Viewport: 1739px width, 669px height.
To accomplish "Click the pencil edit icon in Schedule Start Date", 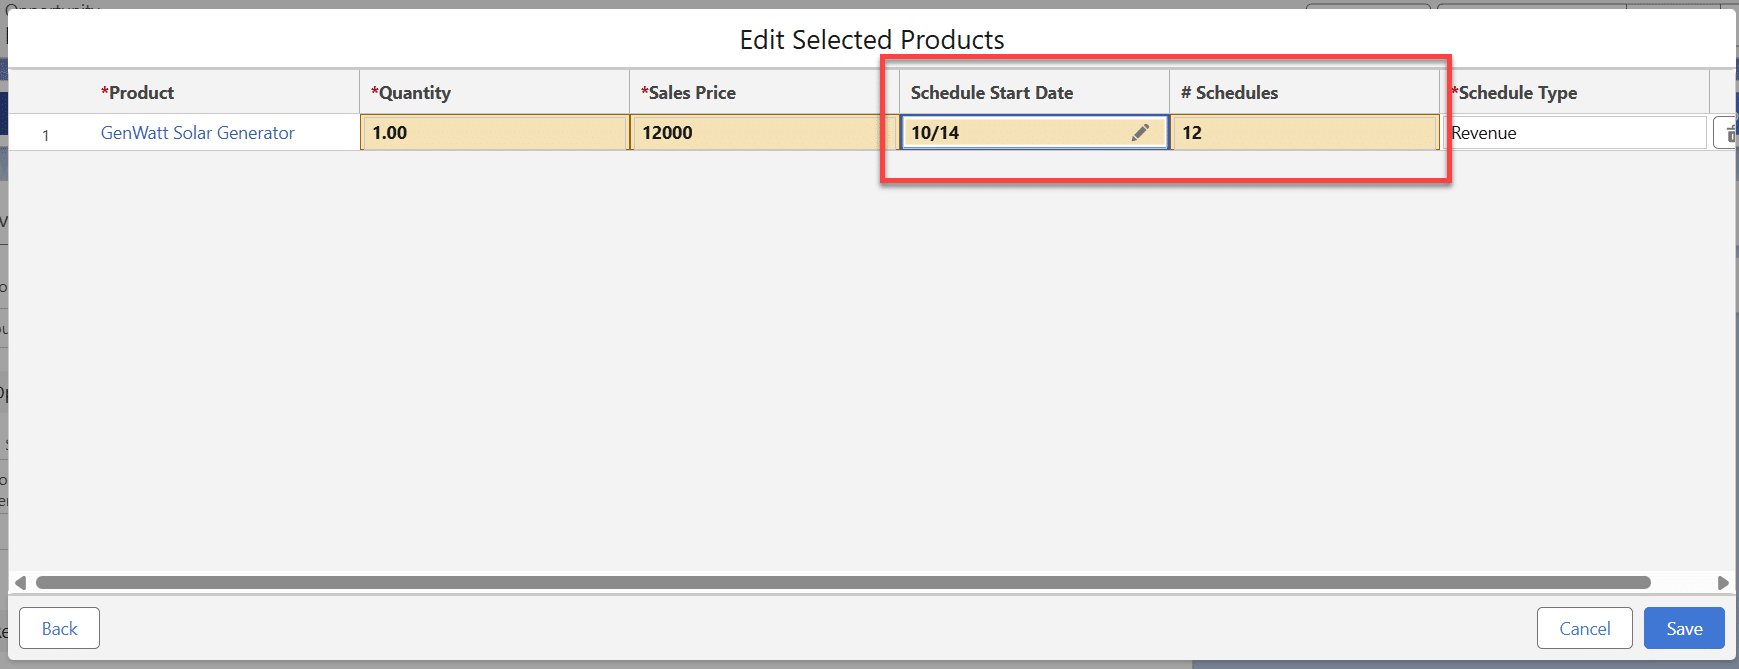I will [x=1140, y=133].
